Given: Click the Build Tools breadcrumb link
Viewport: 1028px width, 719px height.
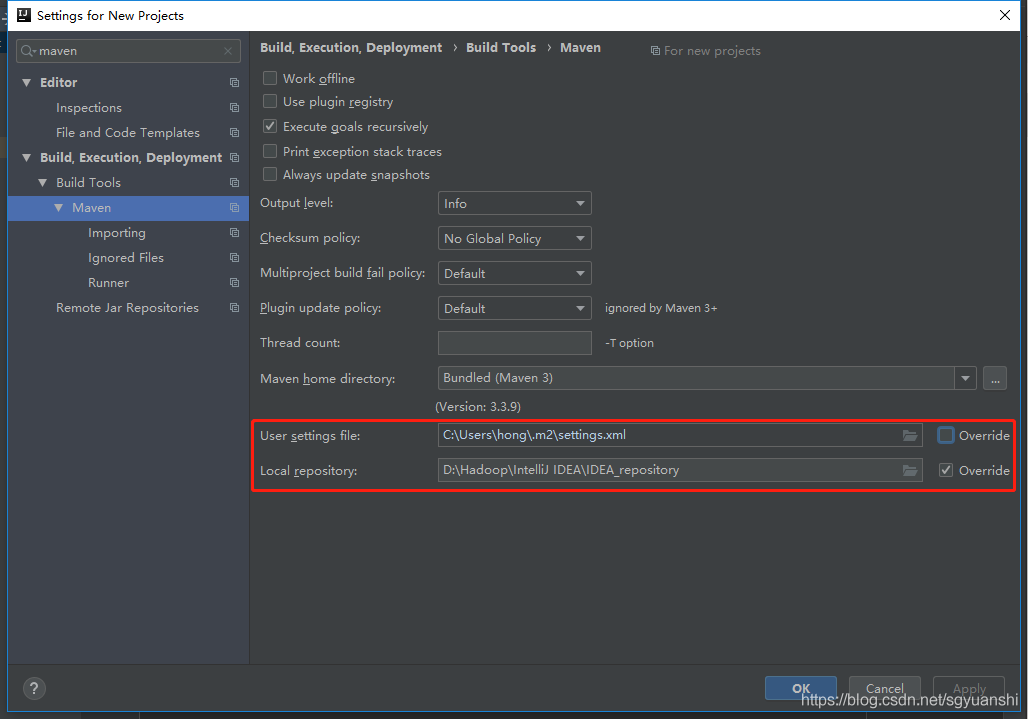Looking at the screenshot, I should 501,47.
